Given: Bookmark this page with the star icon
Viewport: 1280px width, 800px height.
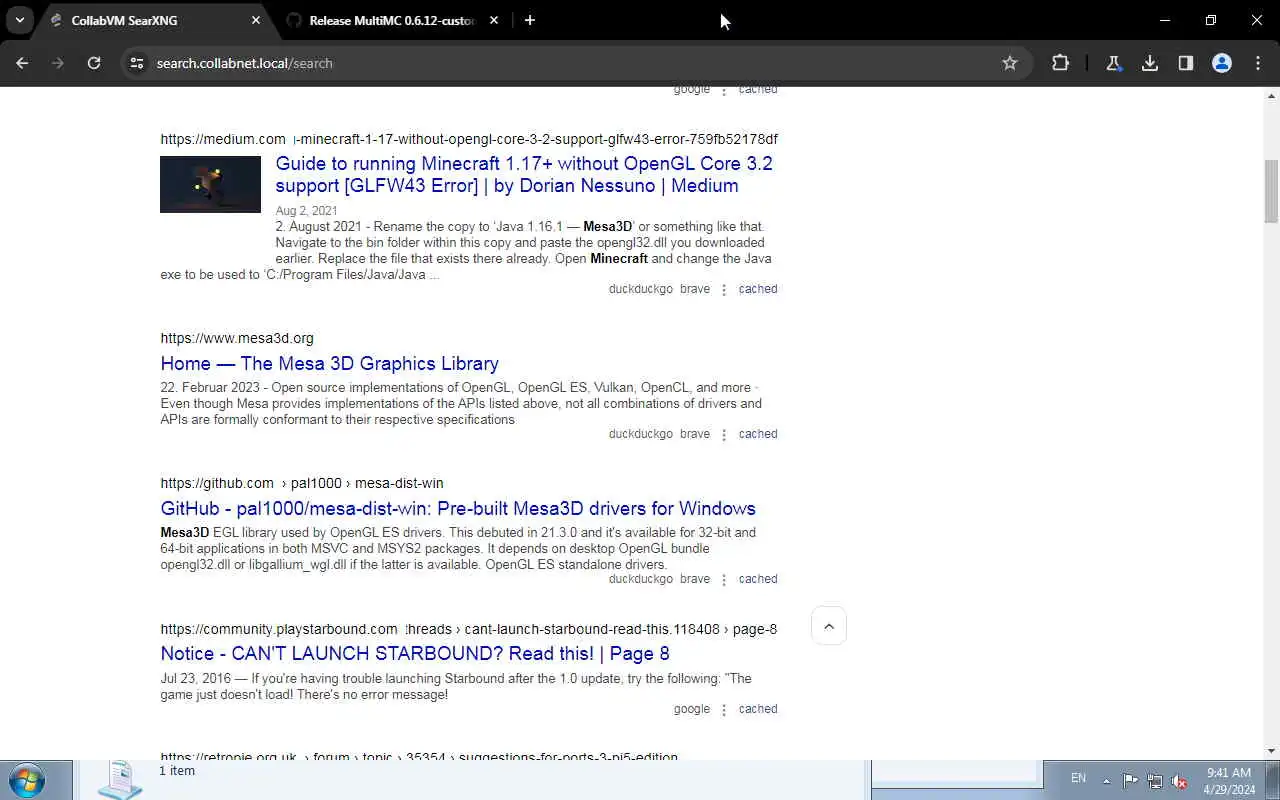Looking at the screenshot, I should pos(1010,63).
